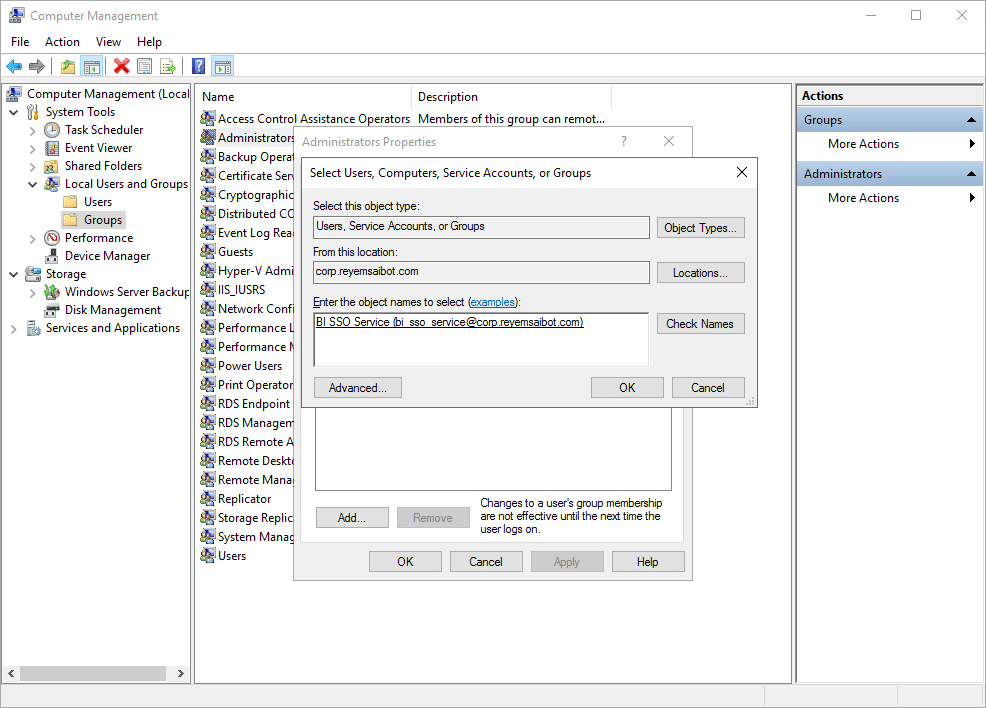Open Help with the question mark icon

pyautogui.click(x=198, y=66)
